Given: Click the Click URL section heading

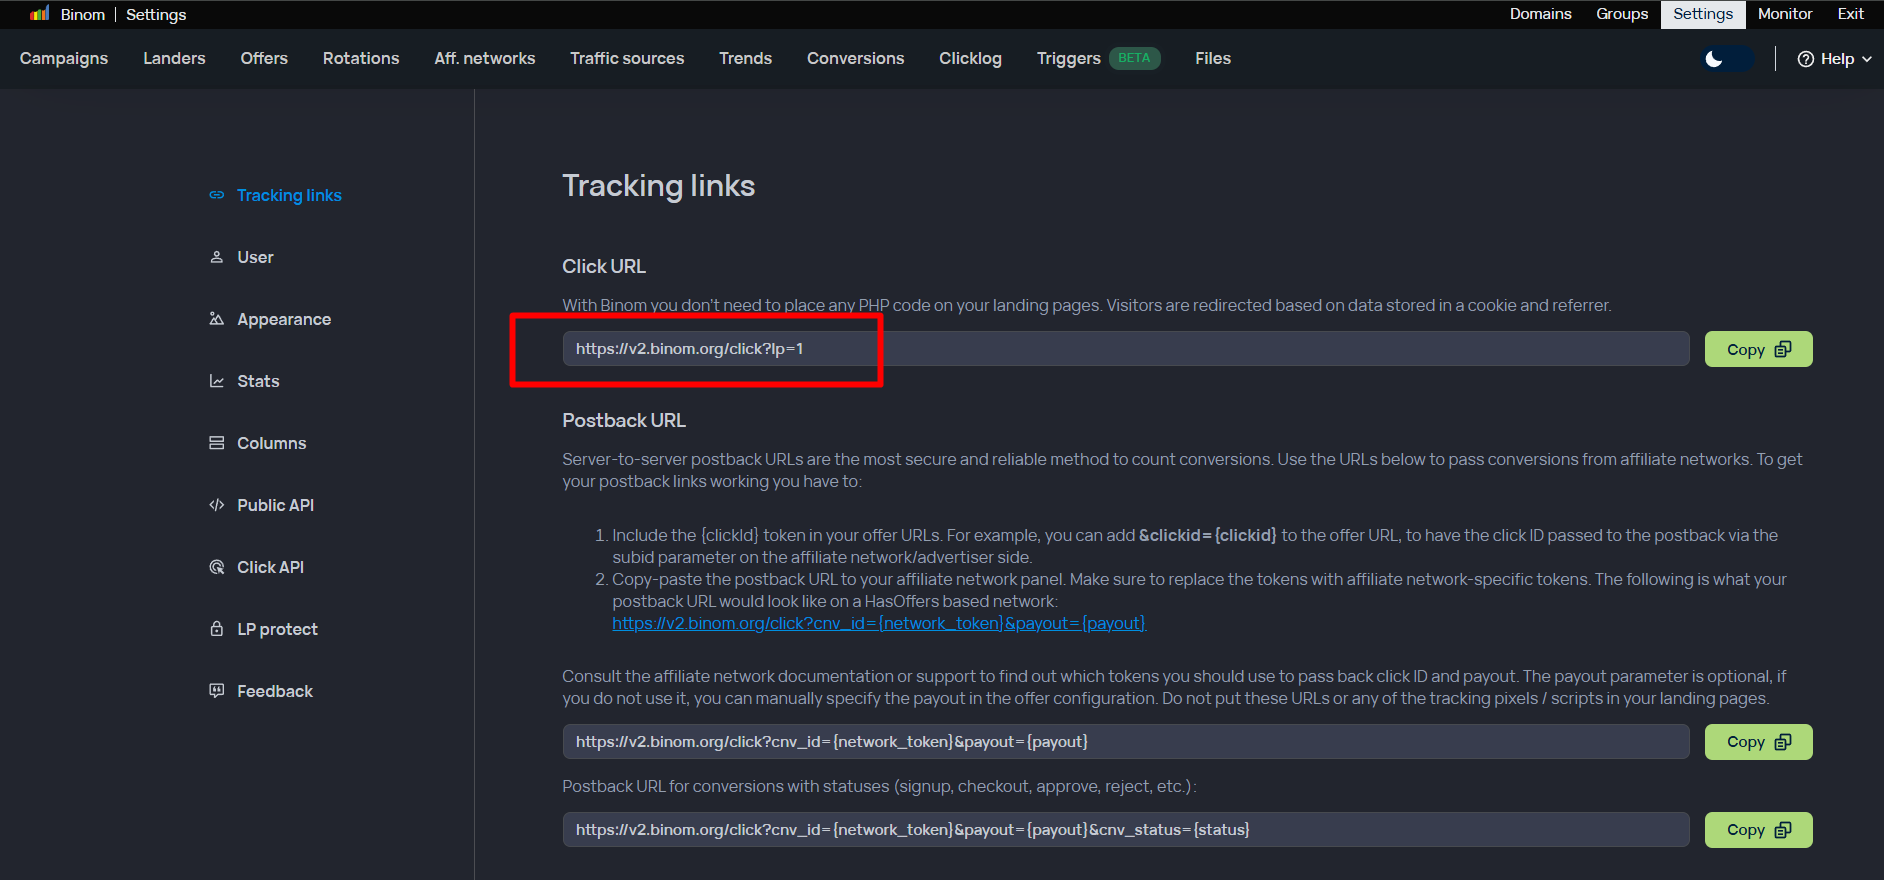Looking at the screenshot, I should [x=604, y=266].
